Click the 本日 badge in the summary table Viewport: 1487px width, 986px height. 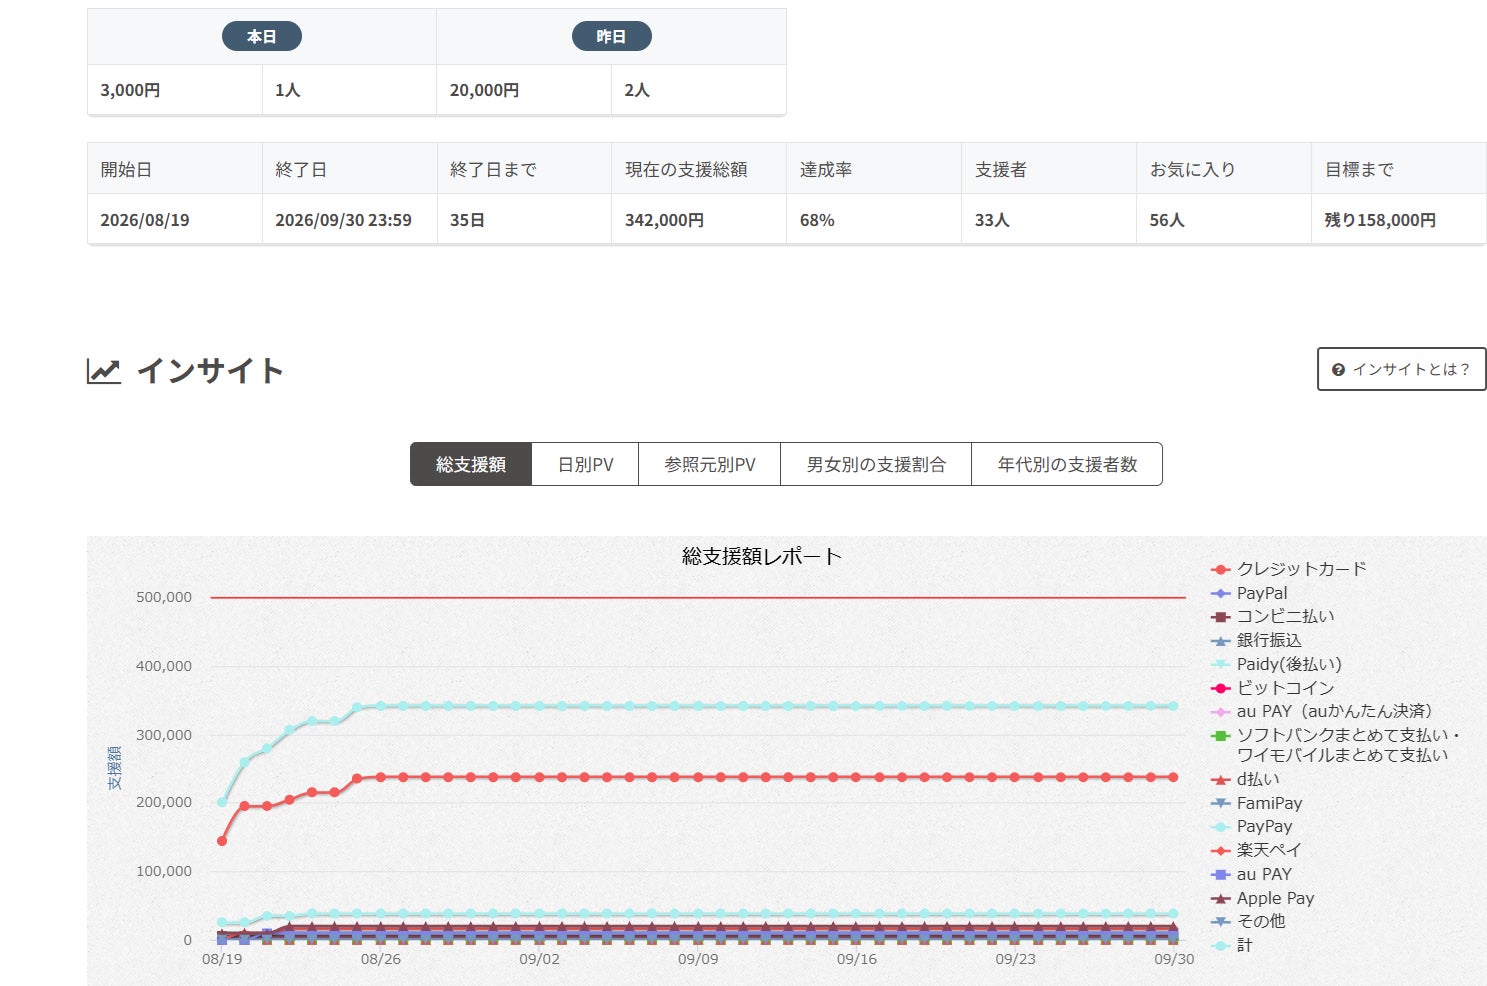262,36
